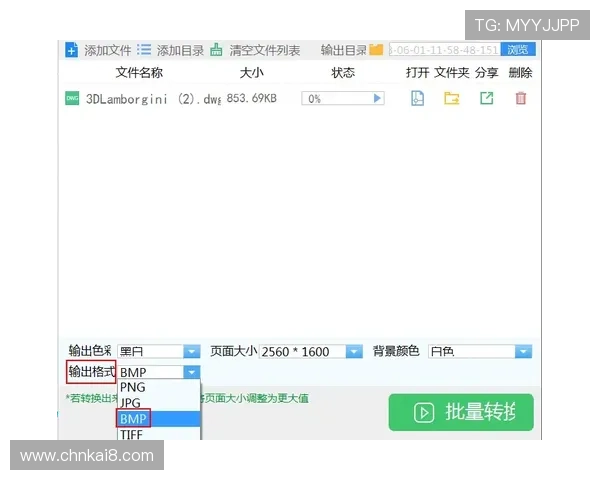Collapse the 输出格式 dropdown arrow
The width and height of the screenshot is (600, 480).
pyautogui.click(x=192, y=372)
